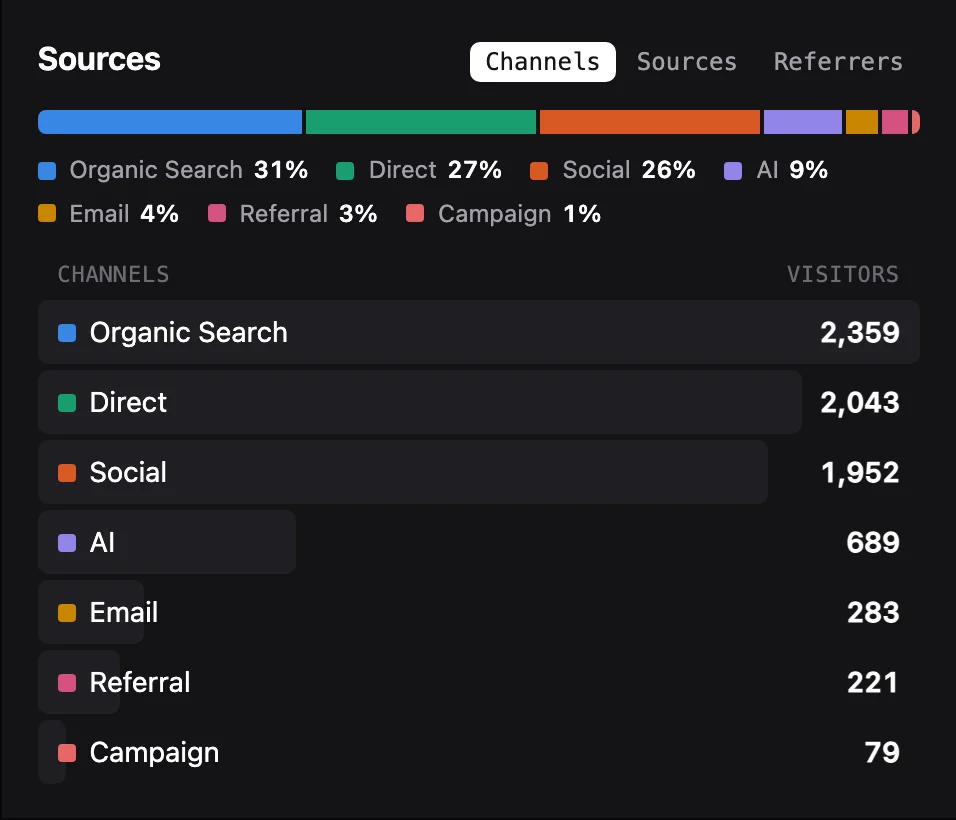This screenshot has height=820, width=956.
Task: Click the amber Email bar segment
Action: coord(861,122)
